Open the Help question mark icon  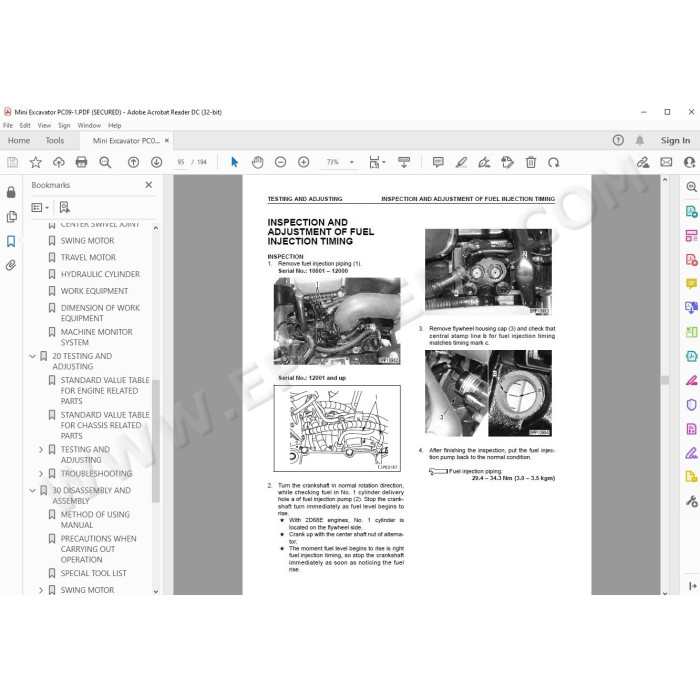coord(618,140)
